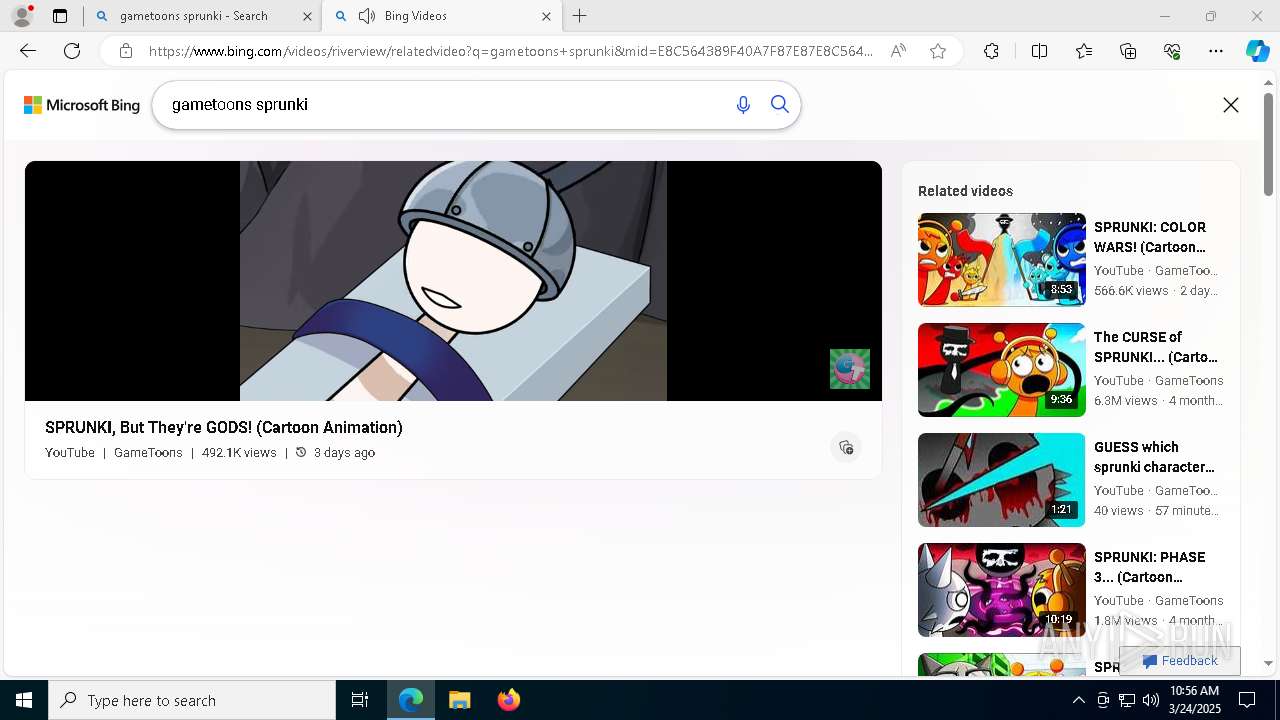The image size is (1280, 720).
Task: Close the Bing Videos tab
Action: click(x=546, y=16)
